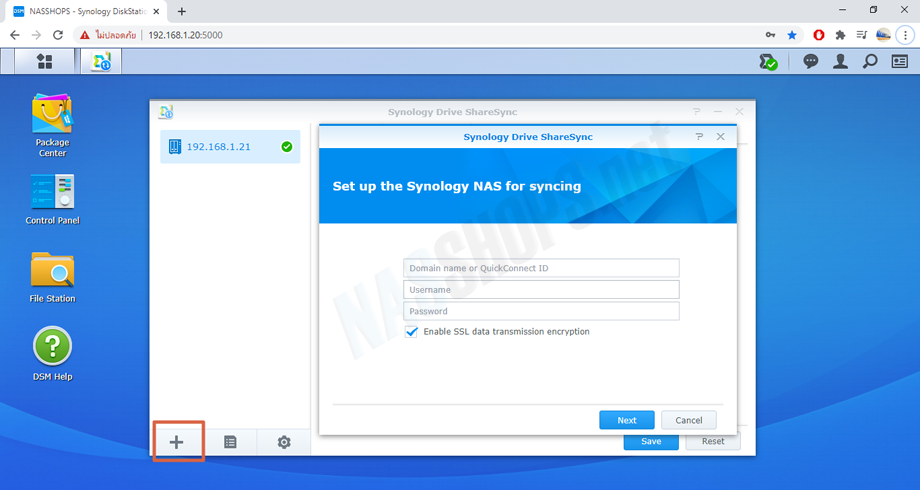Open a new browser tab
This screenshot has width=920, height=490.
[182, 11]
